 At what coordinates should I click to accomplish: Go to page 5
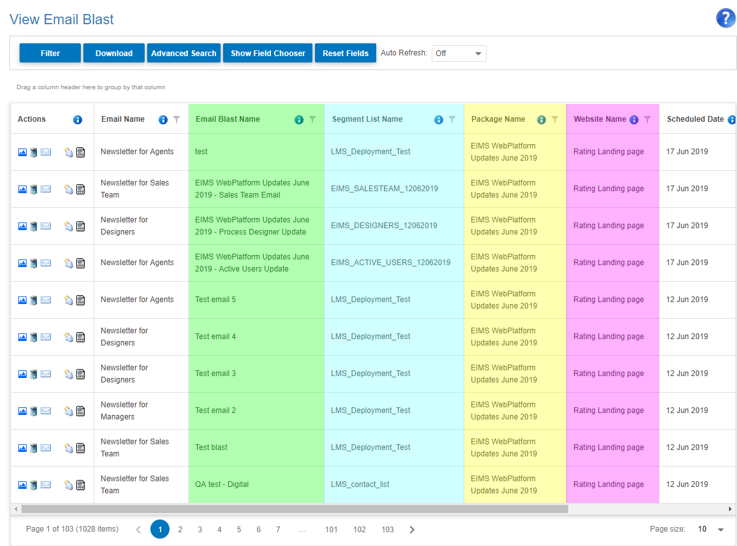click(x=239, y=530)
